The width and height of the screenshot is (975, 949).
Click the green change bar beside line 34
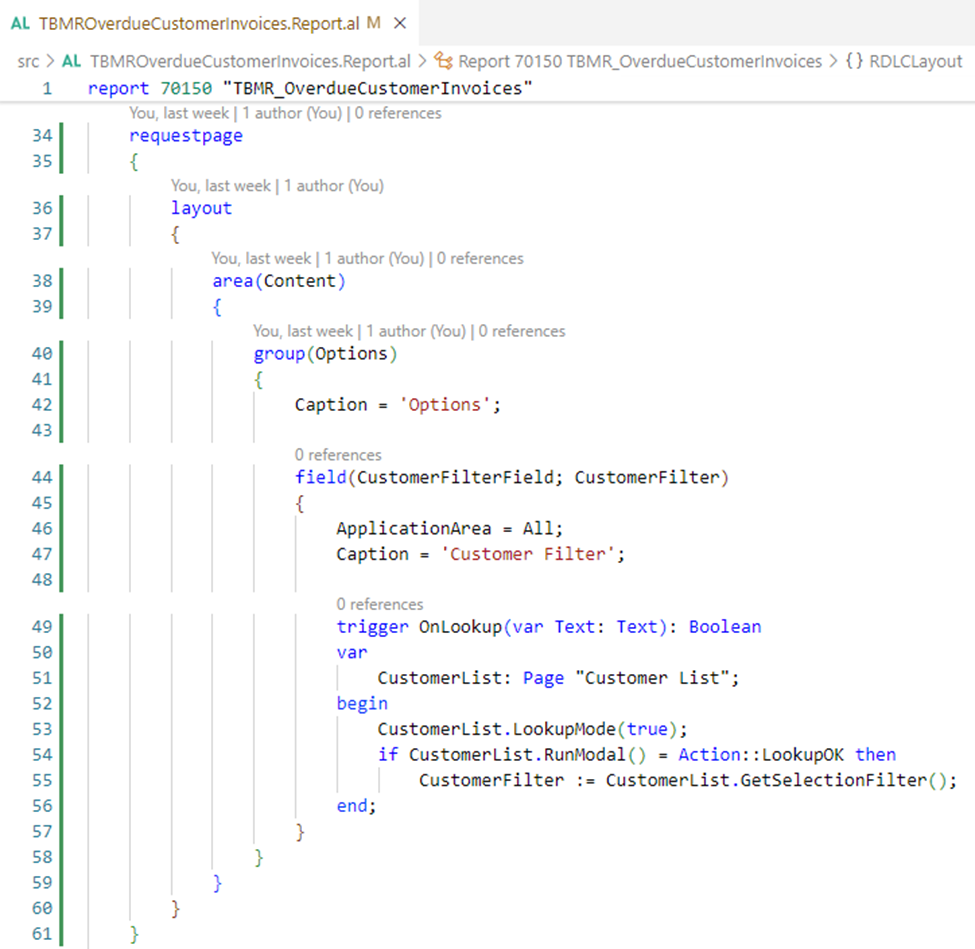(x=62, y=136)
